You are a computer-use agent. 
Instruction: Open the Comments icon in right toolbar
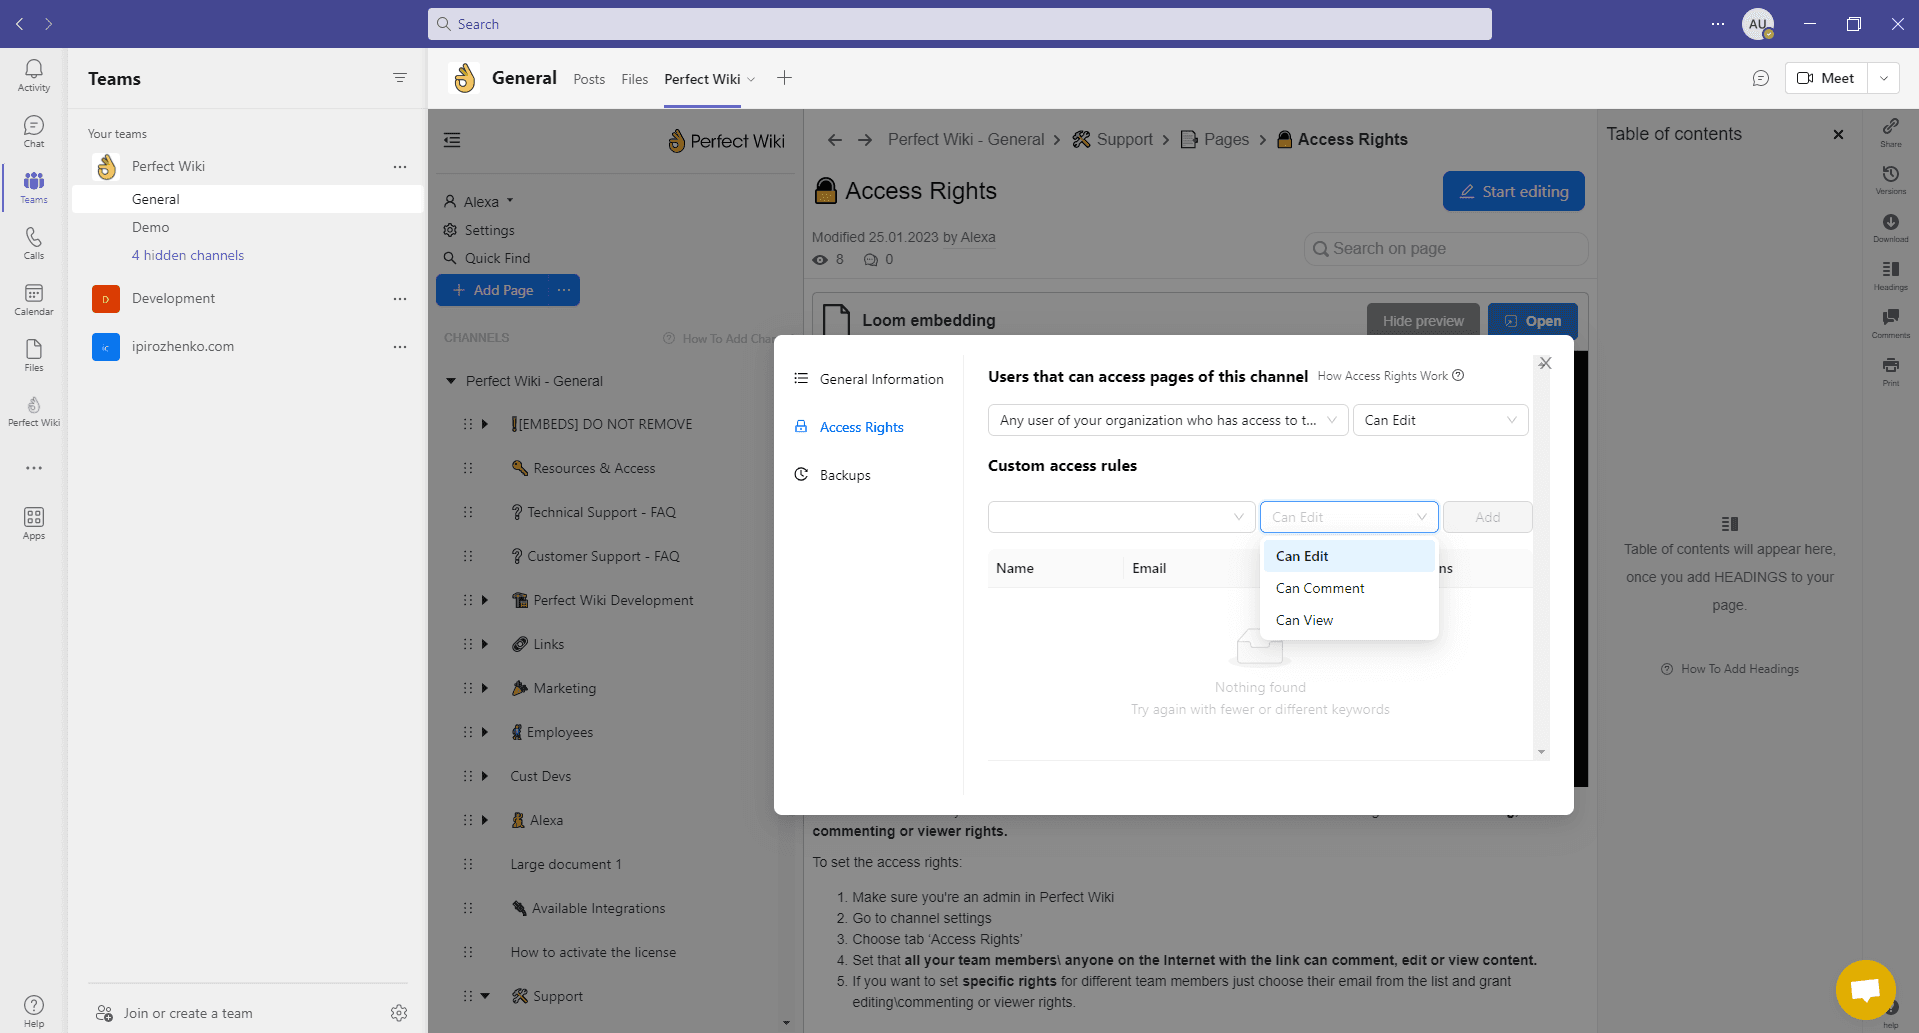1891,323
